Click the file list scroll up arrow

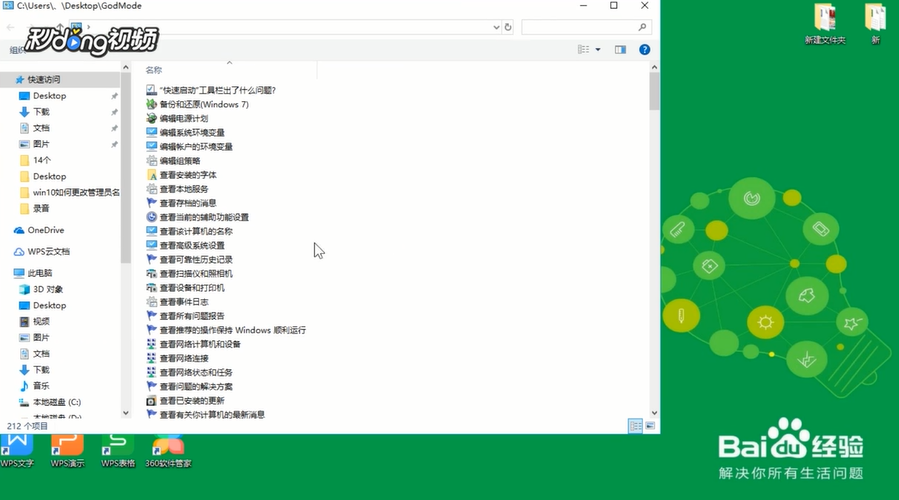pyautogui.click(x=654, y=67)
